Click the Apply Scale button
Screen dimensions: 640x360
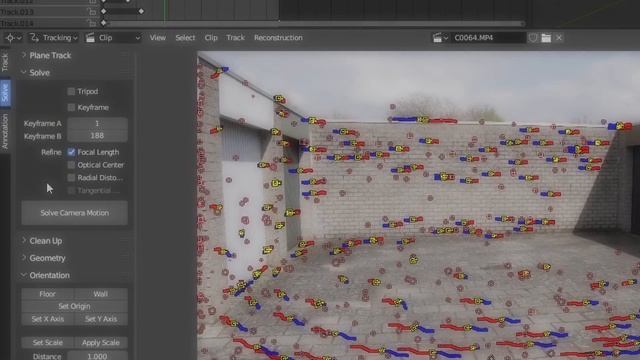101,342
